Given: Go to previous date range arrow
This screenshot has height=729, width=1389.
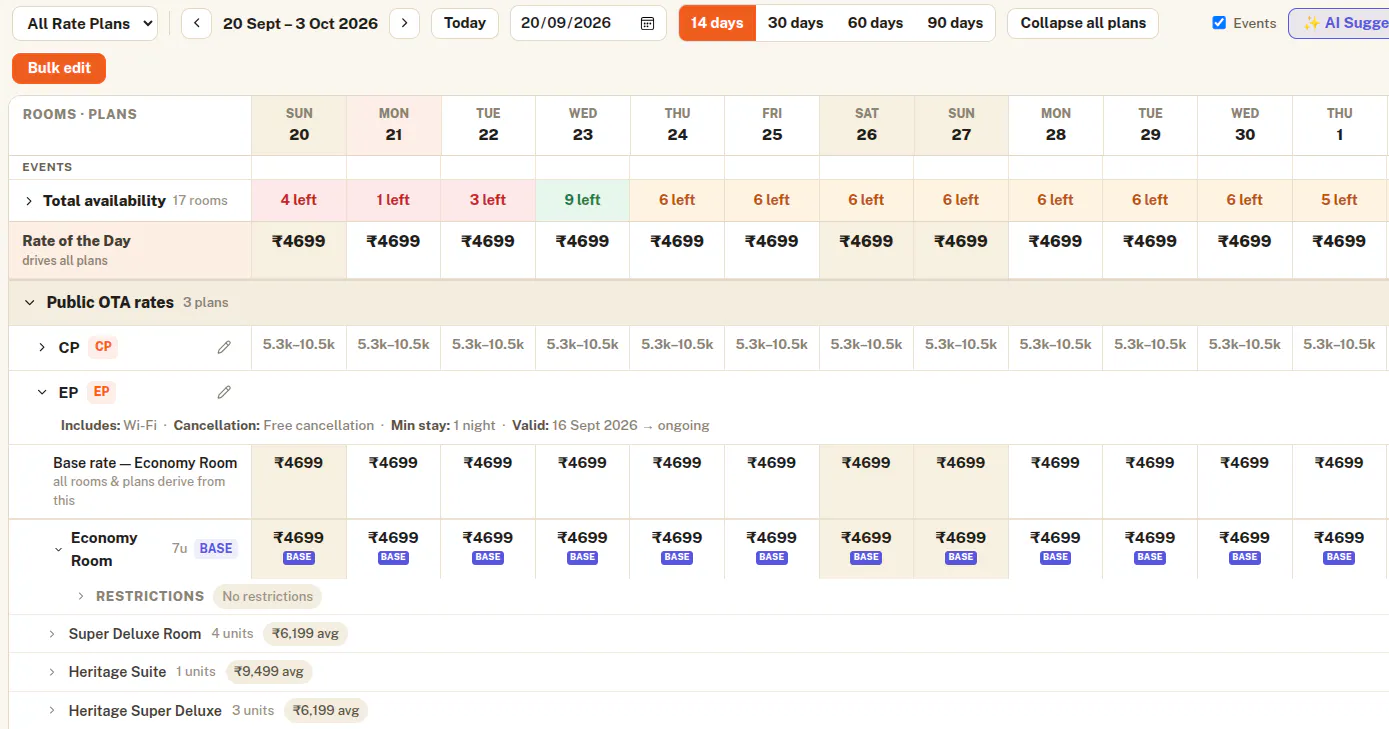Looking at the screenshot, I should click(197, 23).
